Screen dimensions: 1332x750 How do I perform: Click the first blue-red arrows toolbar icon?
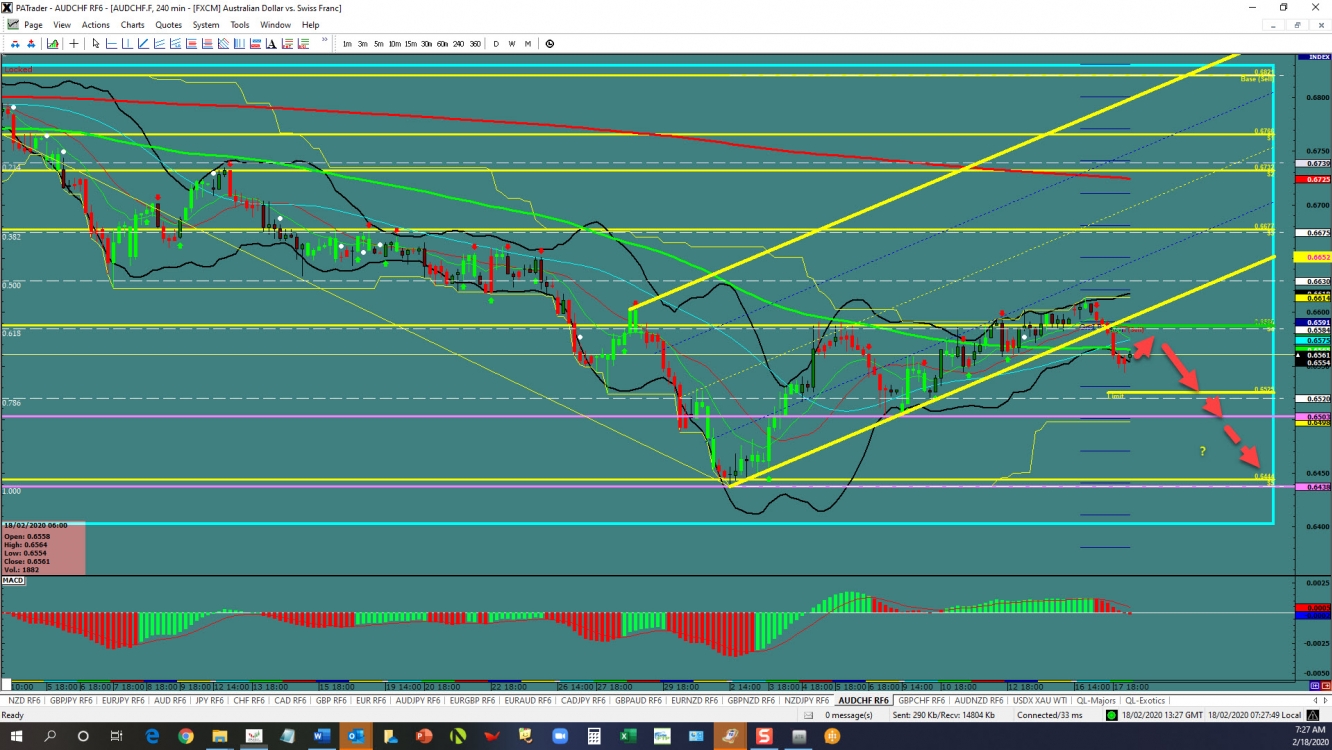point(15,44)
